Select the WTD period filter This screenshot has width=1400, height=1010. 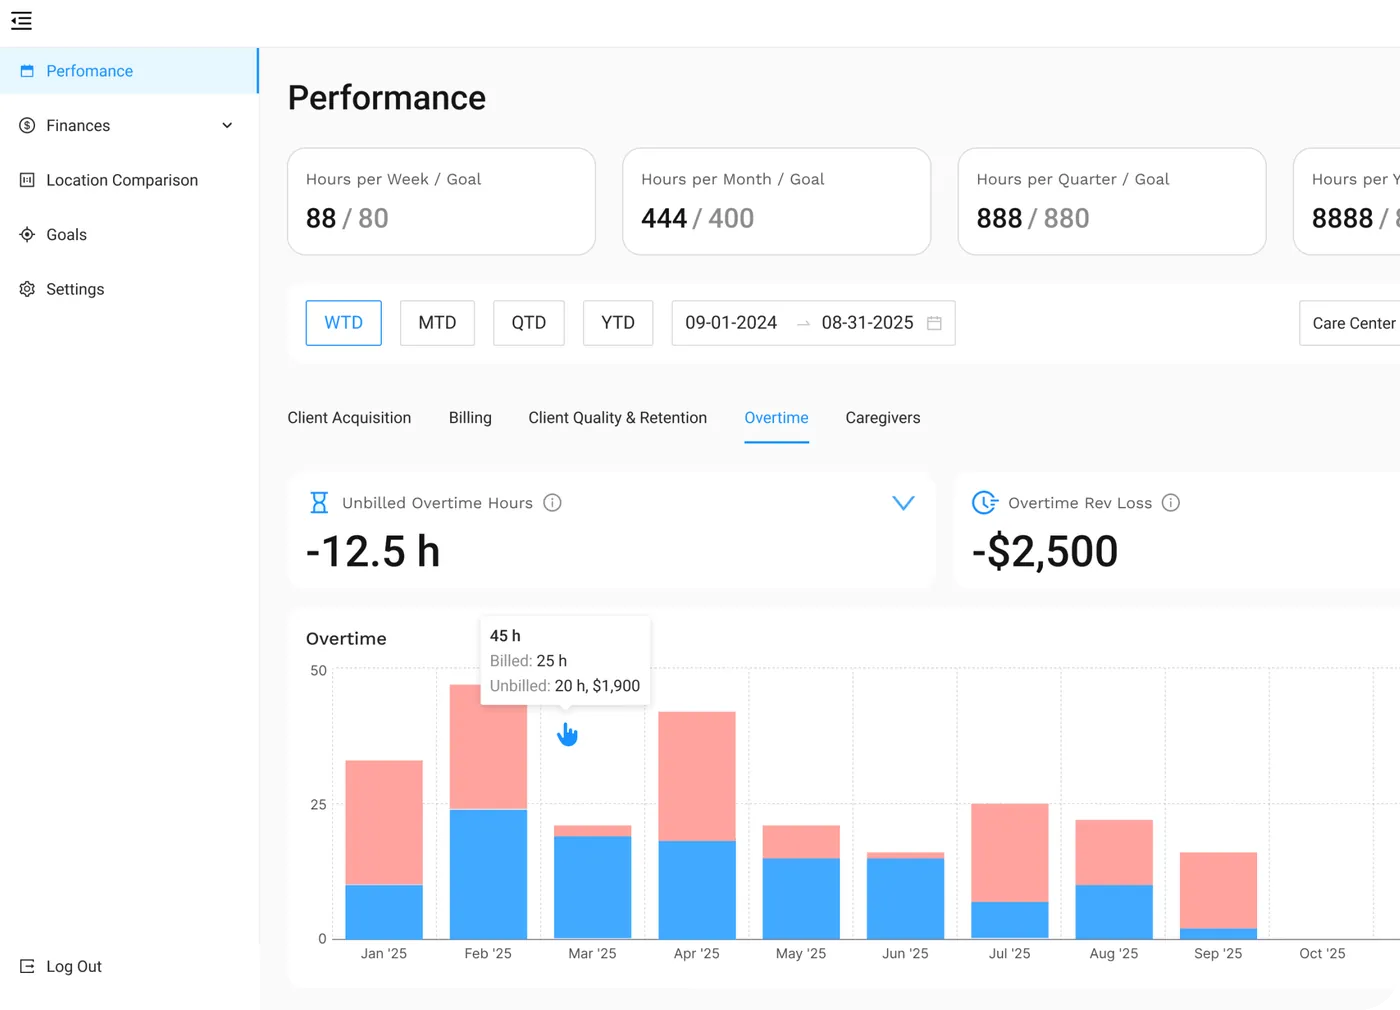pos(344,323)
